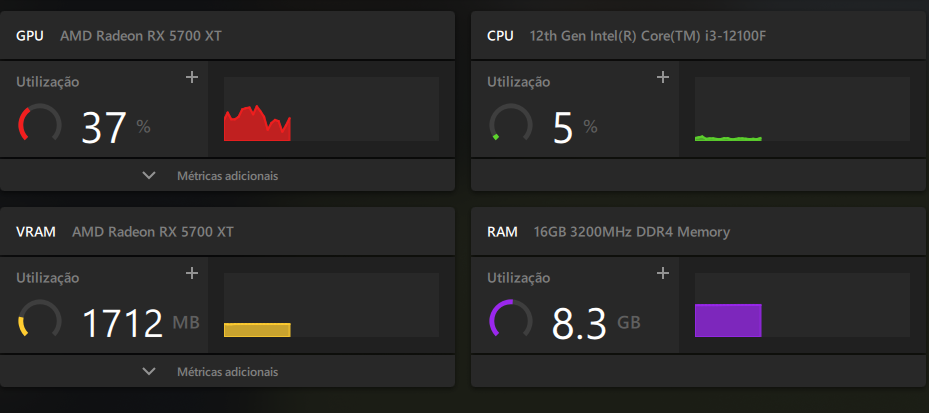Expand VRAM additional metrics chevron
Screen dimensions: 929x413
click(149, 372)
